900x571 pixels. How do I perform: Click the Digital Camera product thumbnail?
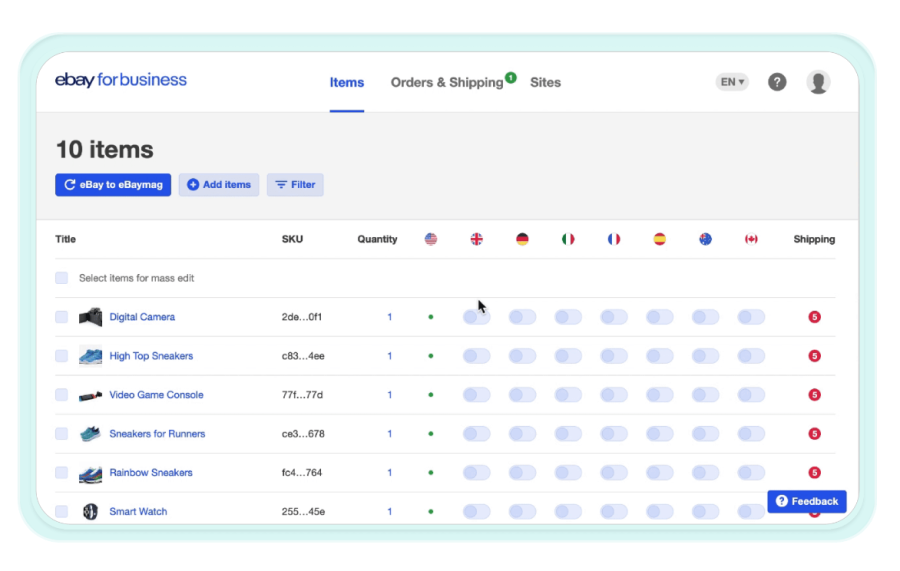click(90, 317)
